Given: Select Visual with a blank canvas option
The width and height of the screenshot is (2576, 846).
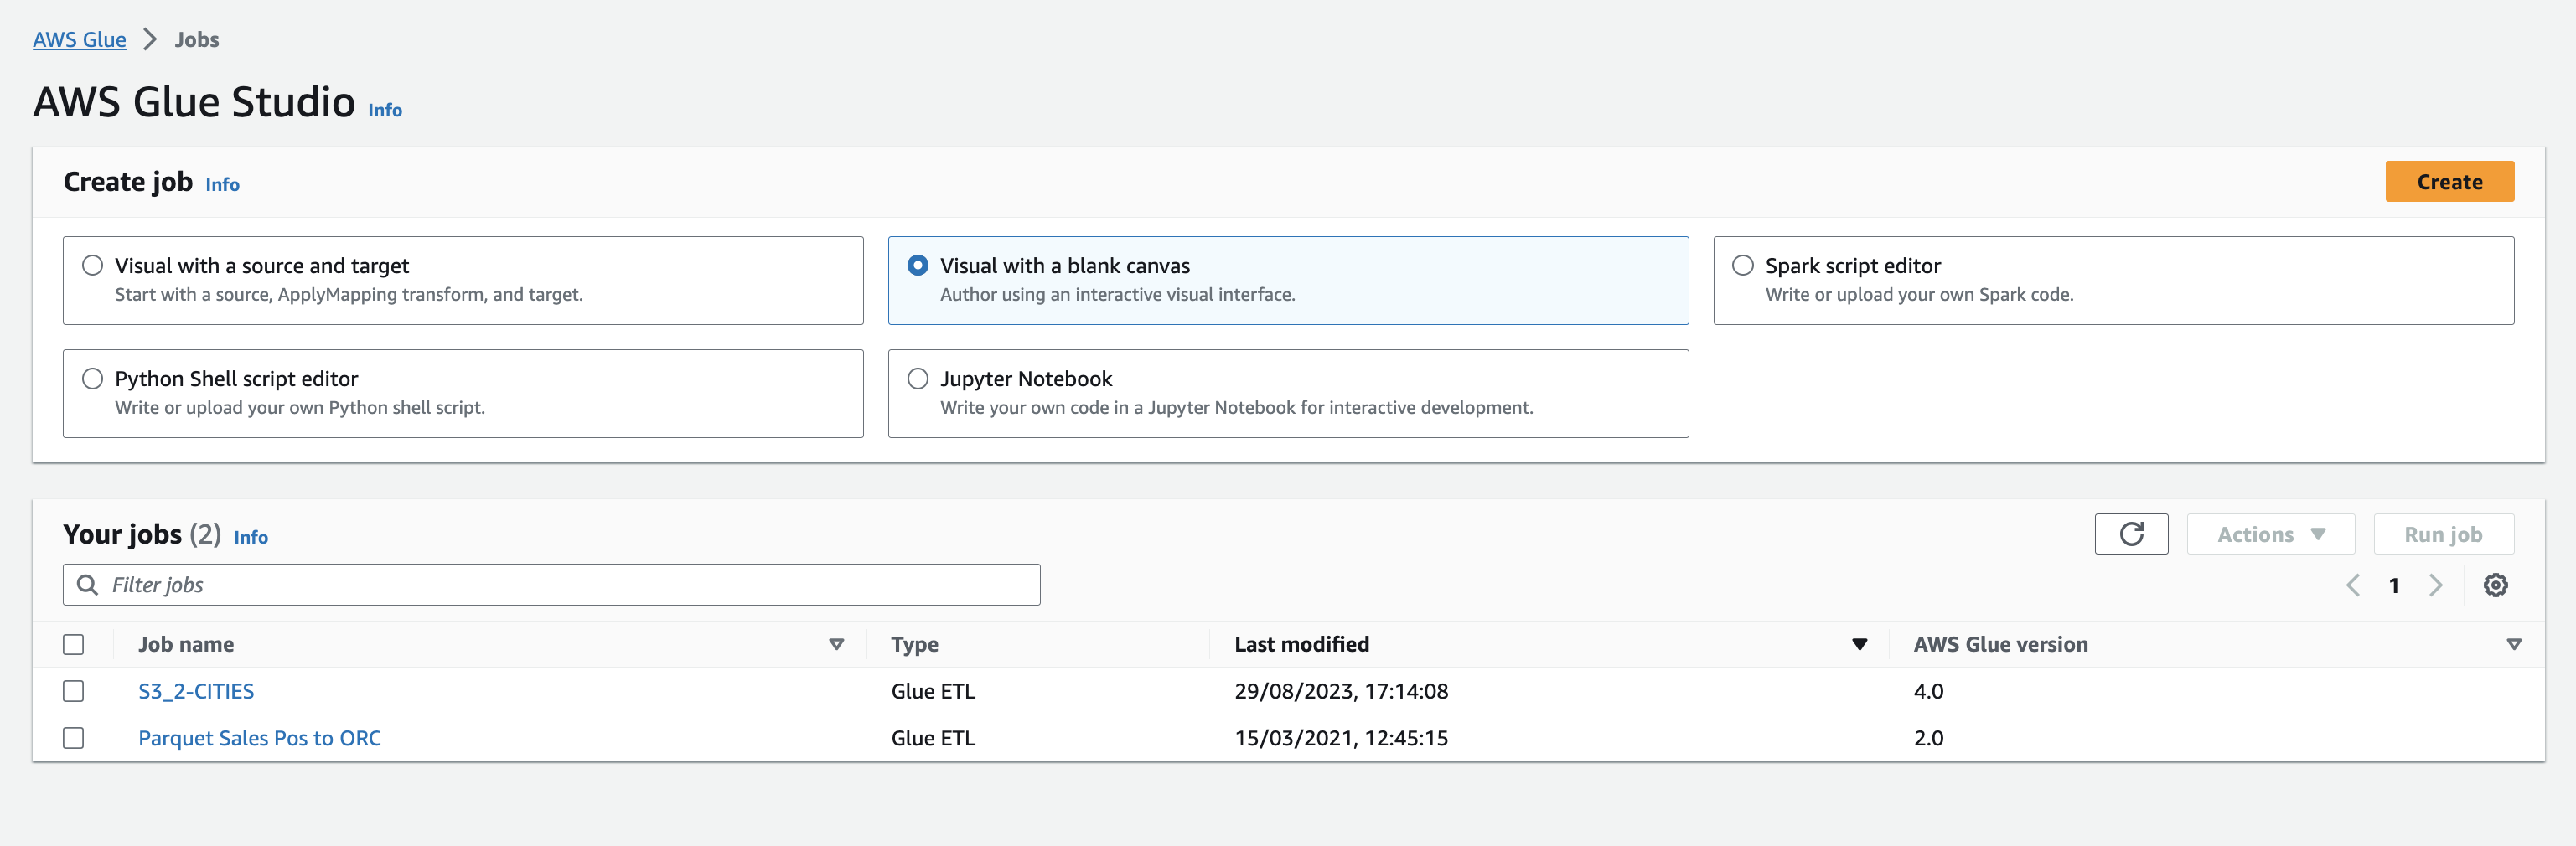Looking at the screenshot, I should pyautogui.click(x=1288, y=280).
